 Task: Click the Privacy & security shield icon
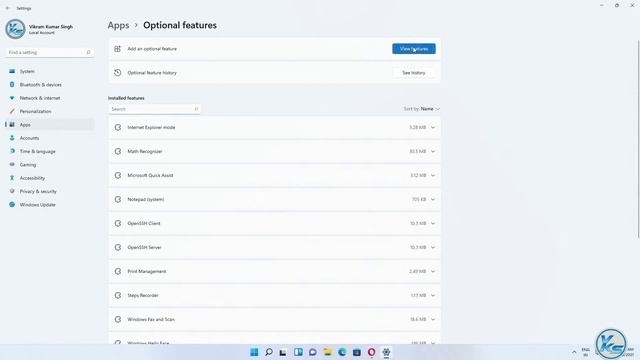click(12, 191)
